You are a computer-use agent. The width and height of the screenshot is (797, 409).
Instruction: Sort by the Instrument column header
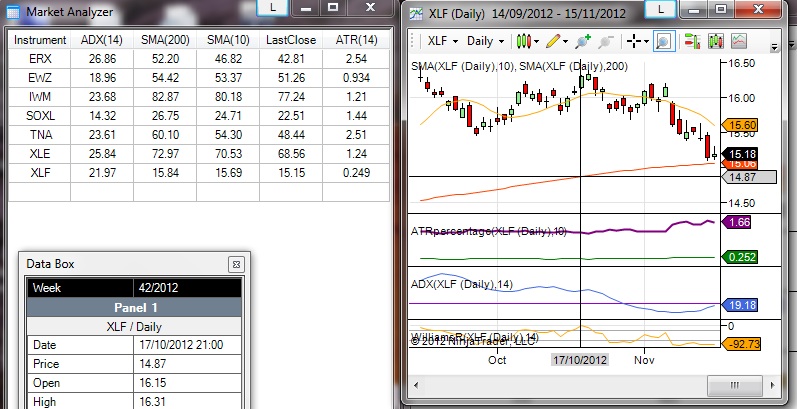pos(40,40)
